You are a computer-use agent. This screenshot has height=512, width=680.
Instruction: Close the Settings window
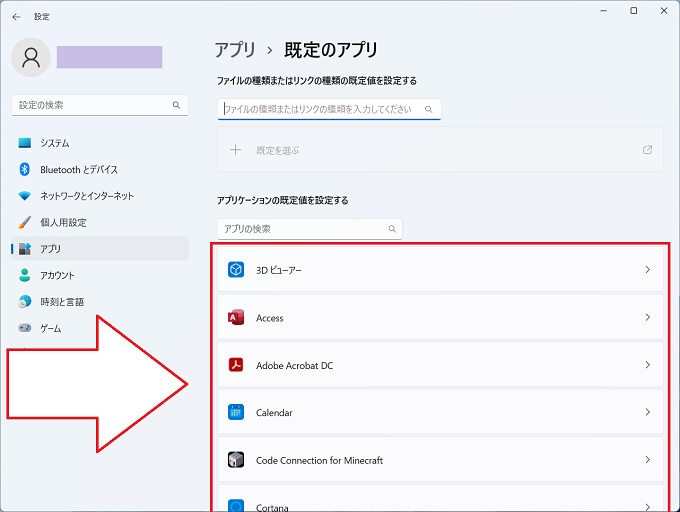(664, 10)
